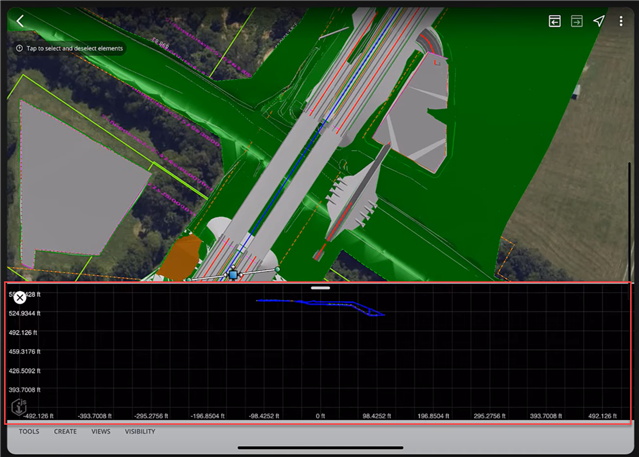Open the three-dot more options menu
639x457 pixels.
[x=621, y=21]
